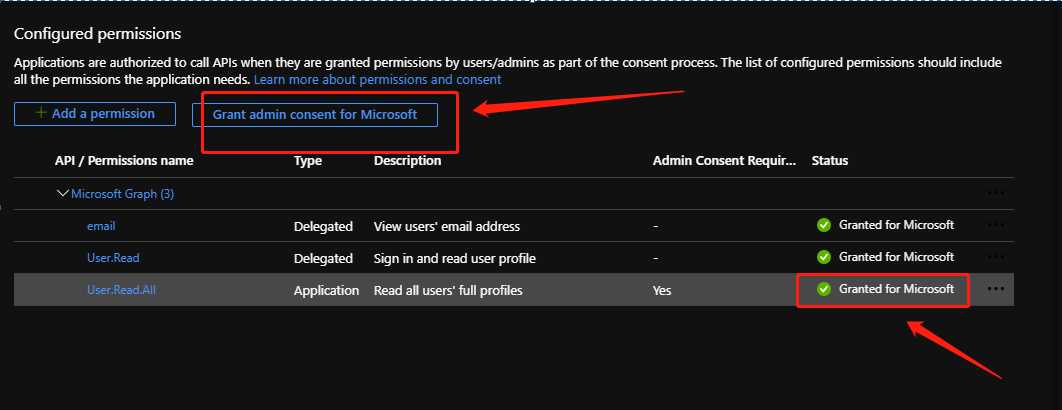Select 'View users' email address' description
The height and width of the screenshot is (410, 1062).
(447, 226)
